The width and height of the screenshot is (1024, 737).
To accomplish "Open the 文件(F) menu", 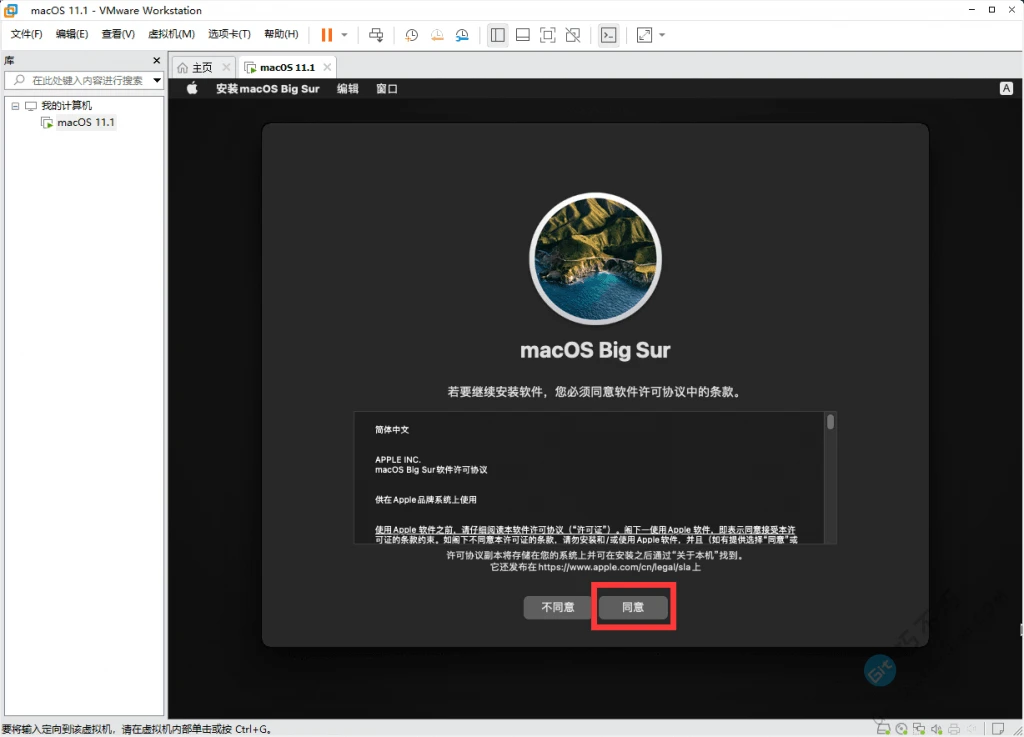I will tap(26, 34).
